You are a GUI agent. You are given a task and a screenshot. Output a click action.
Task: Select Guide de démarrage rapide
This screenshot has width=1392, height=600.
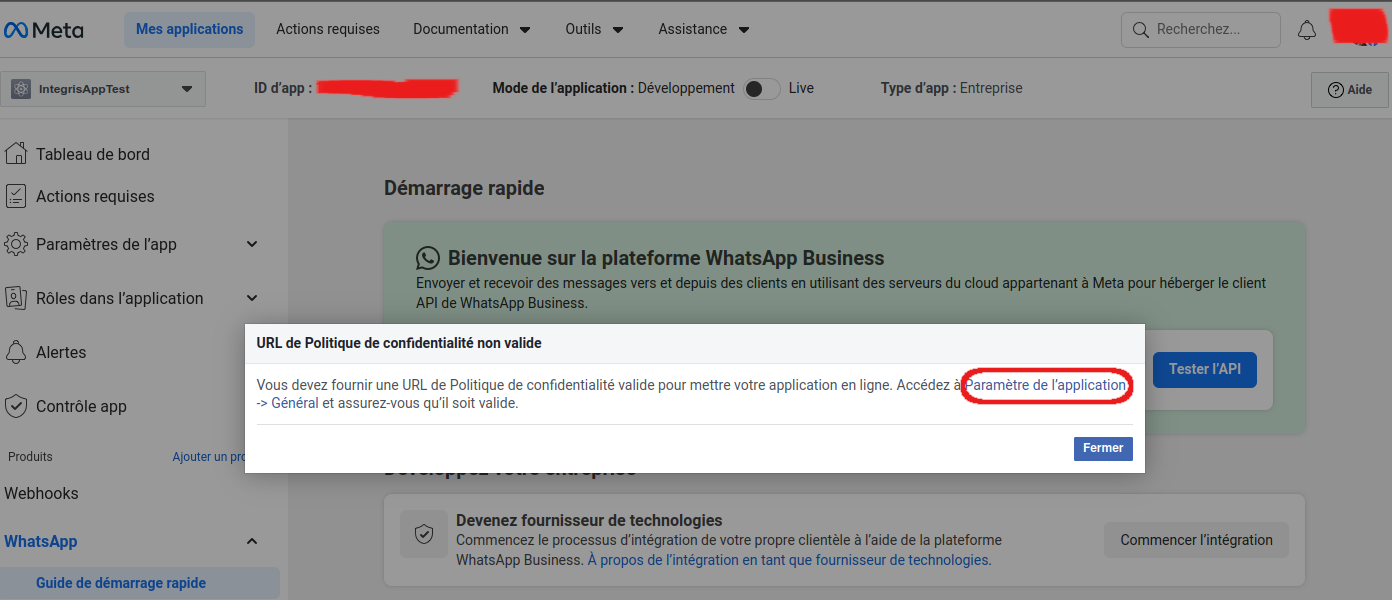click(140, 583)
